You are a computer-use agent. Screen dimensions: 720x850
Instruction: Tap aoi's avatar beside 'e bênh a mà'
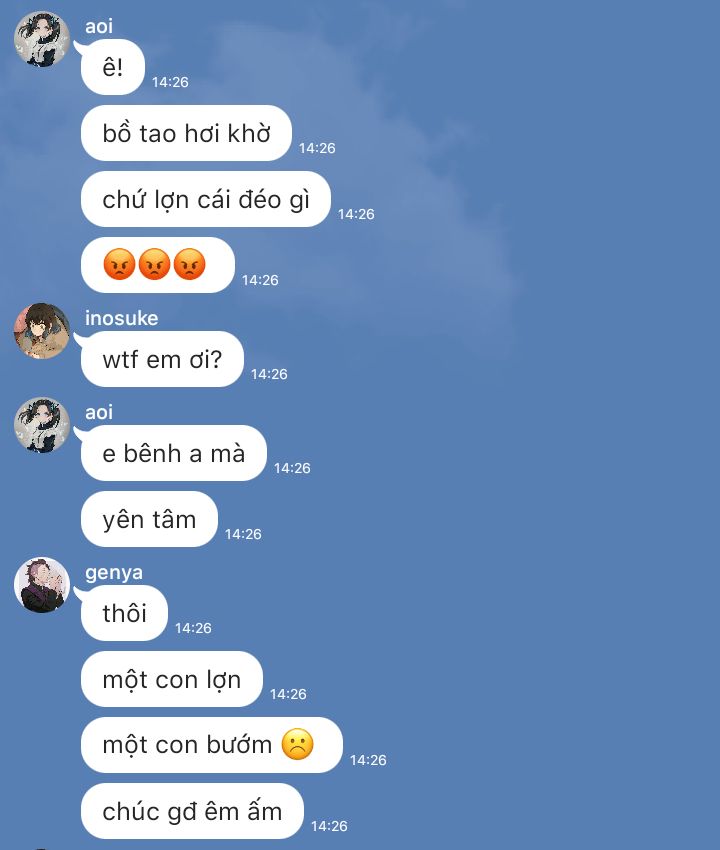(42, 425)
